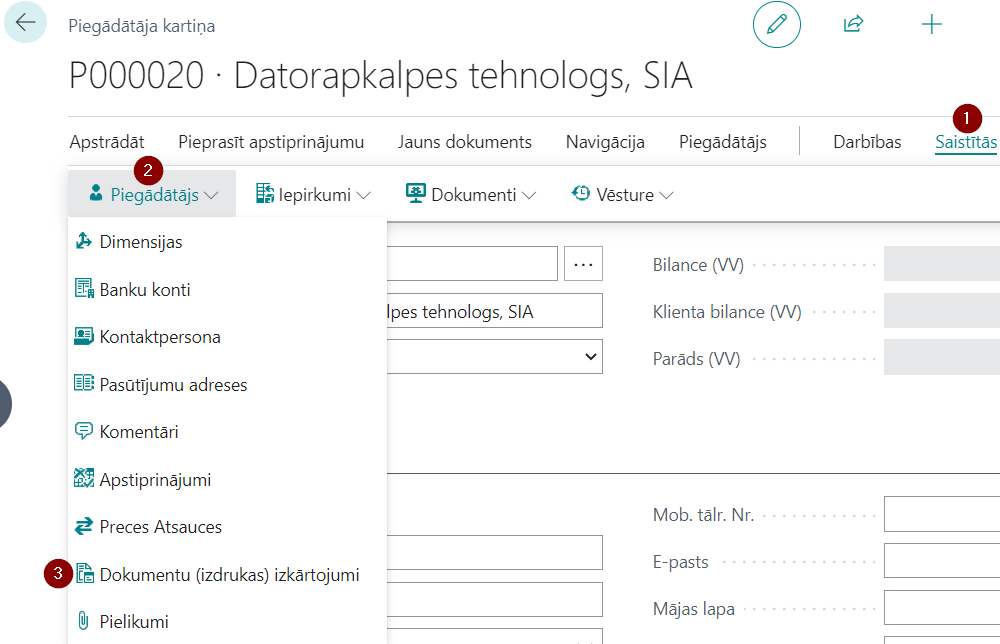Expand the Dokumenti dropdown
The width and height of the screenshot is (1000, 644).
[x=471, y=194]
